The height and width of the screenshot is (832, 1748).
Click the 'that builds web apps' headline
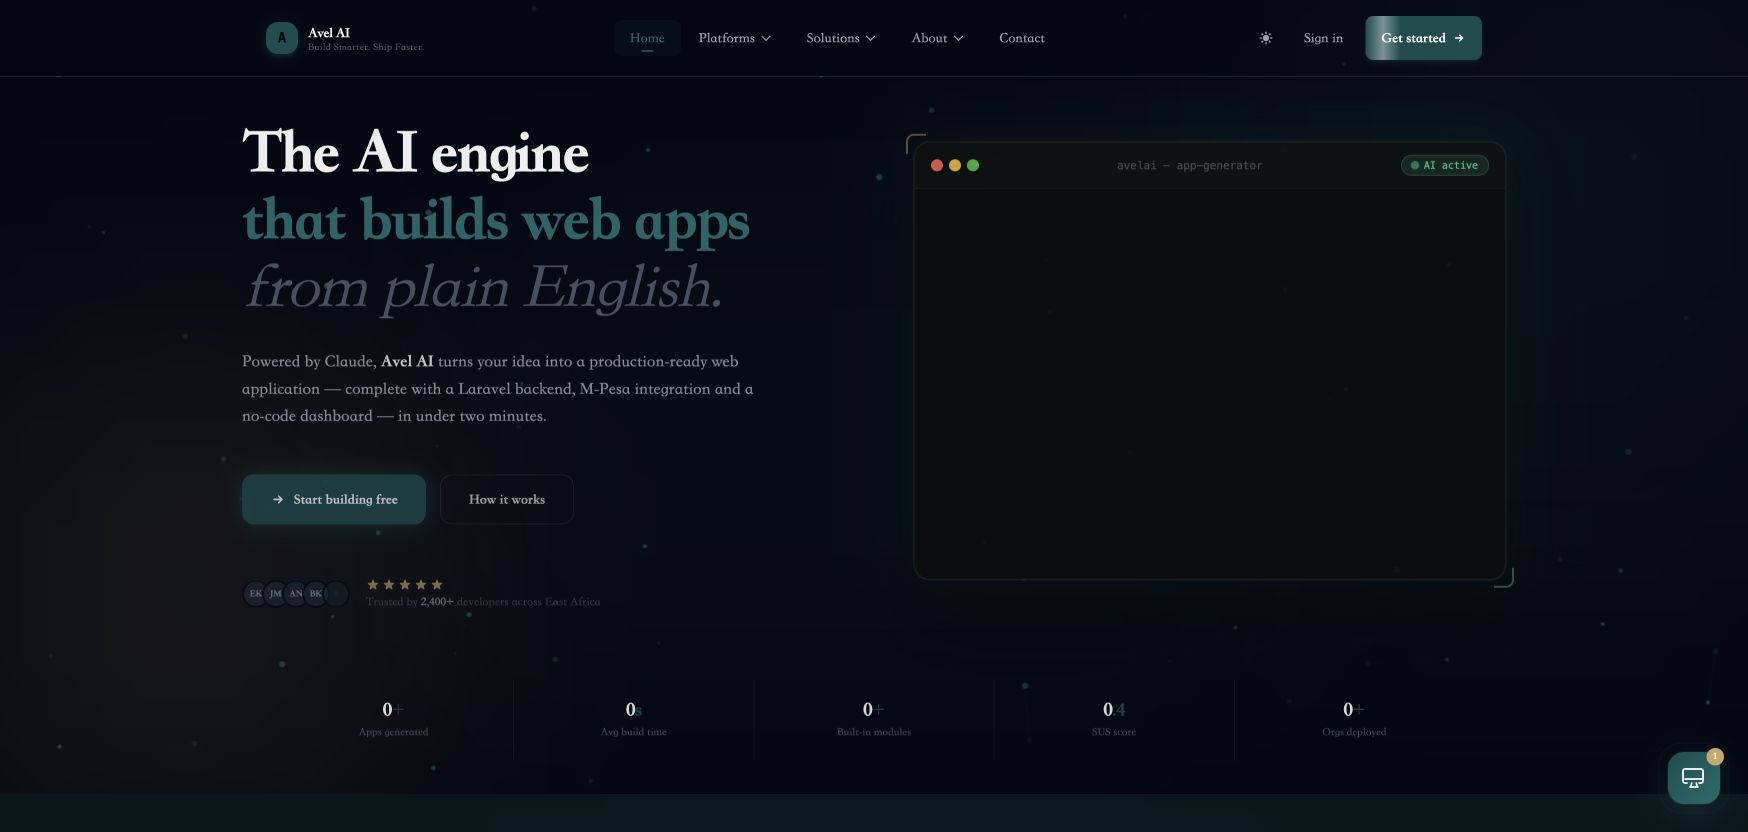click(496, 220)
